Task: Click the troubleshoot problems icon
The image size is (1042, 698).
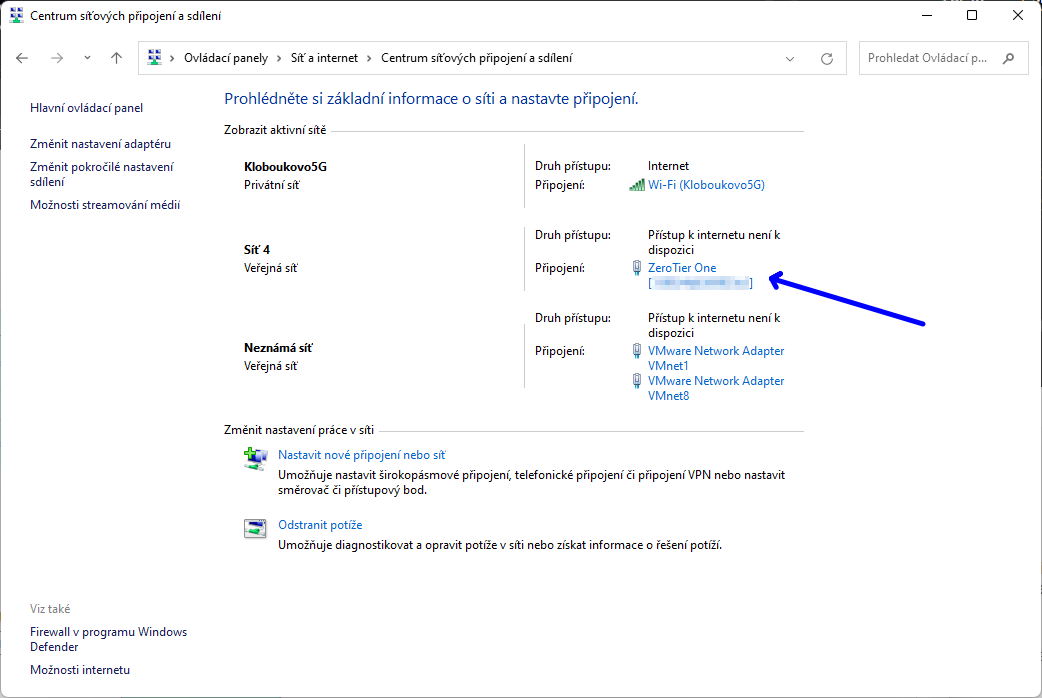Action: click(x=255, y=528)
